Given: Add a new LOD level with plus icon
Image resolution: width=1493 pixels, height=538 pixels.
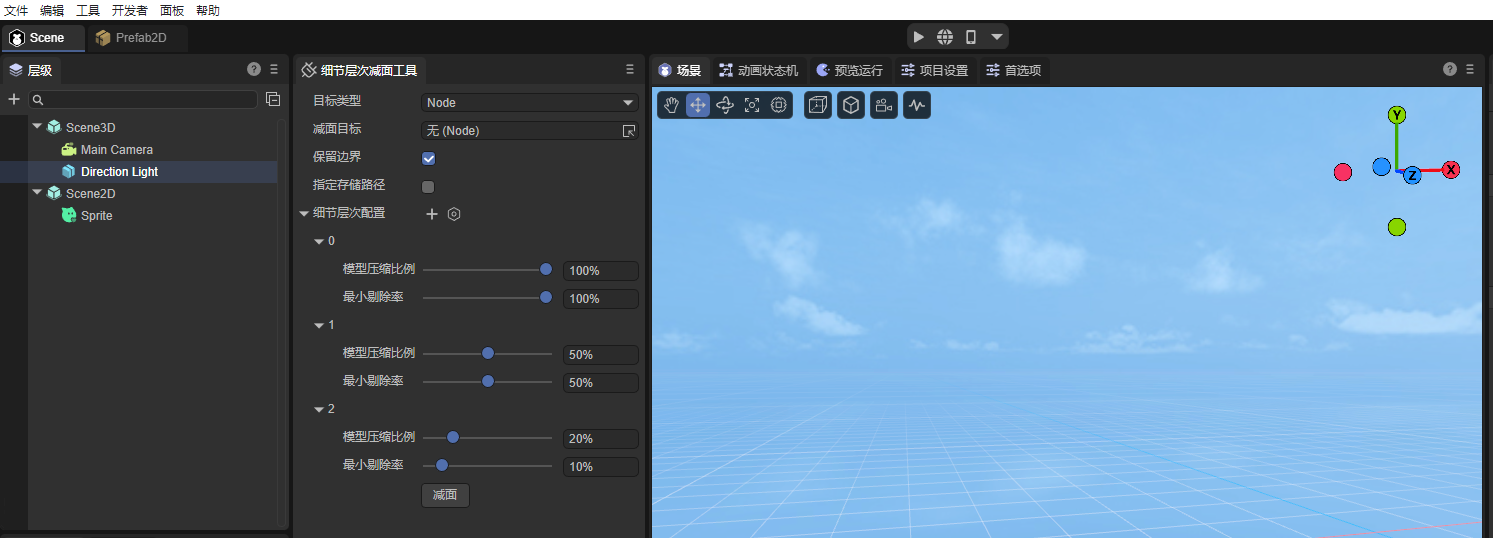Looking at the screenshot, I should (x=432, y=214).
